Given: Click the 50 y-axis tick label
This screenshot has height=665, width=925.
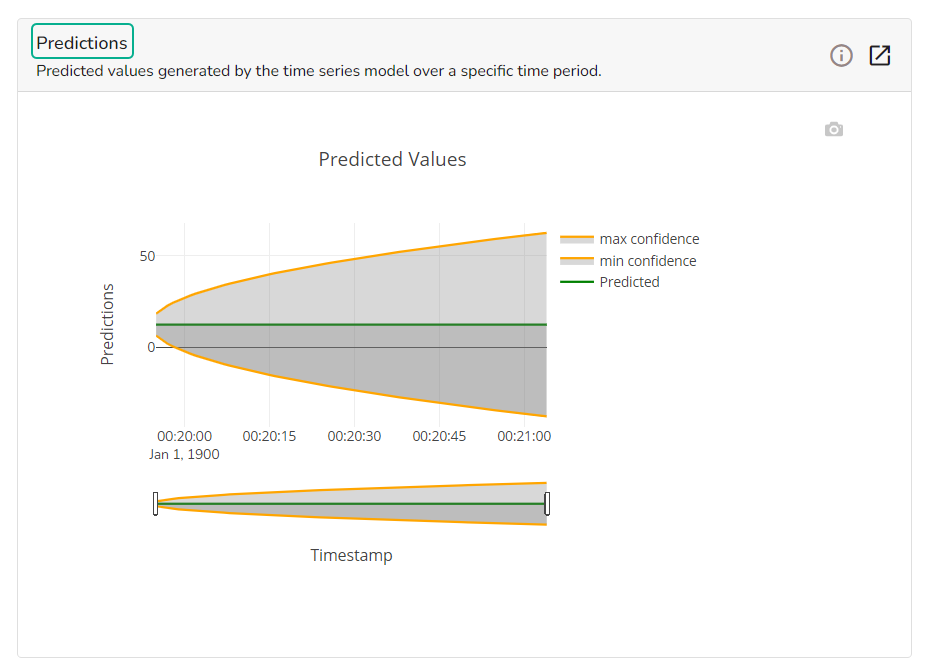Looking at the screenshot, I should [x=147, y=256].
